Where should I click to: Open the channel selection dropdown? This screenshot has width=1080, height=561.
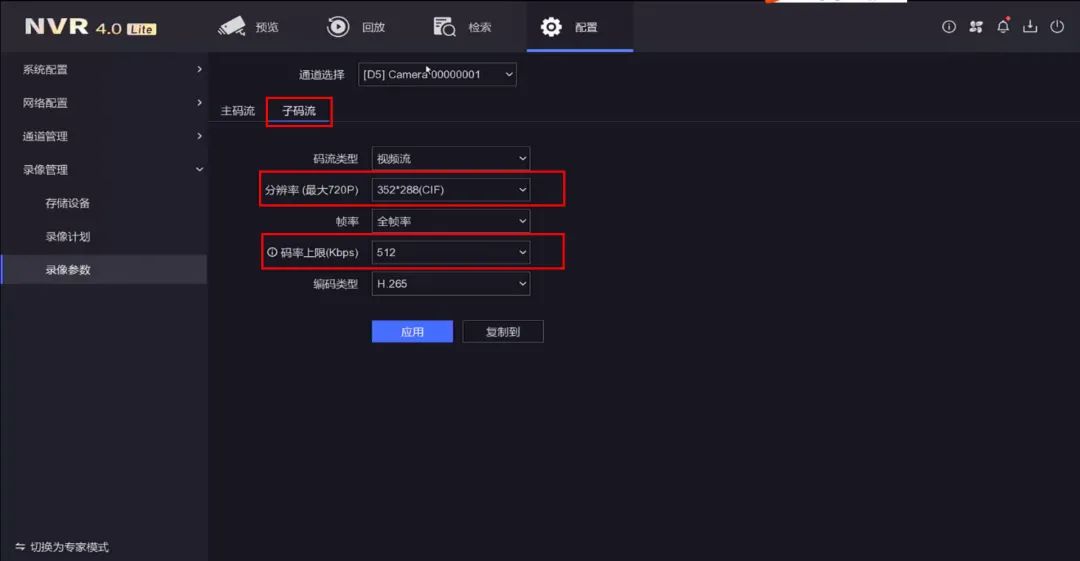(437, 74)
